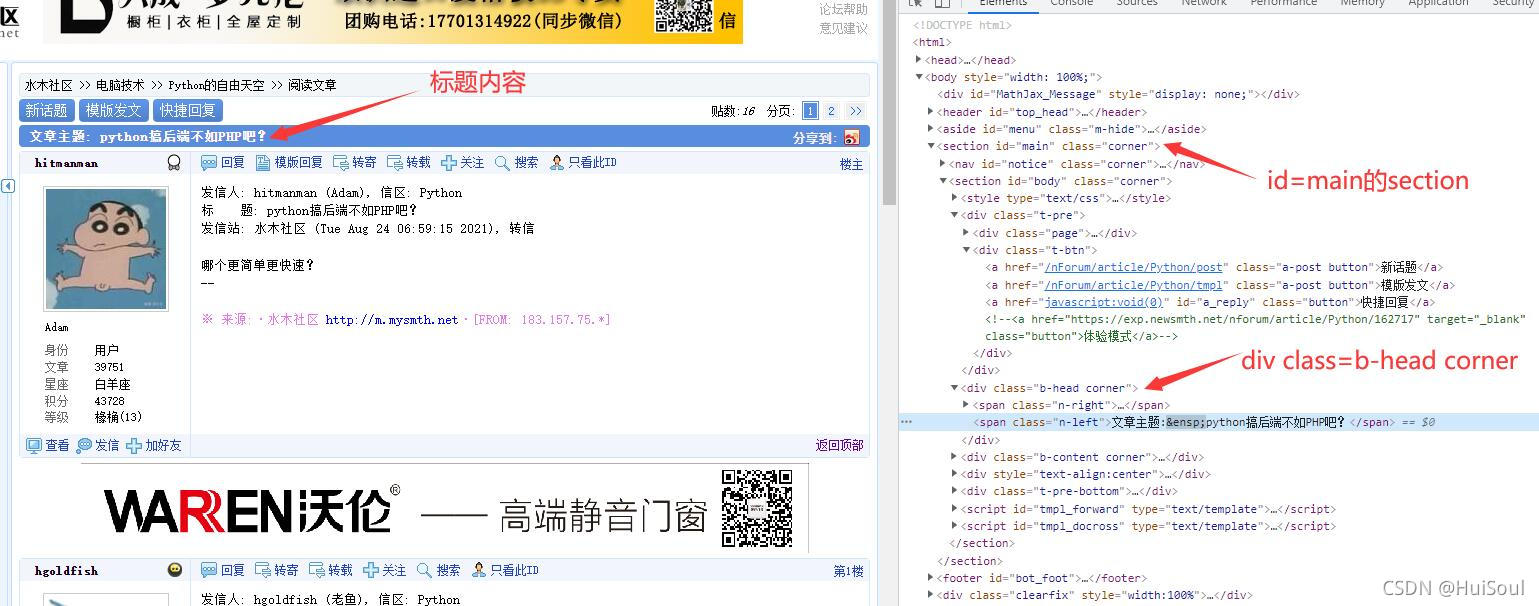Switch to the Console tab in DevTools

coord(1071,3)
